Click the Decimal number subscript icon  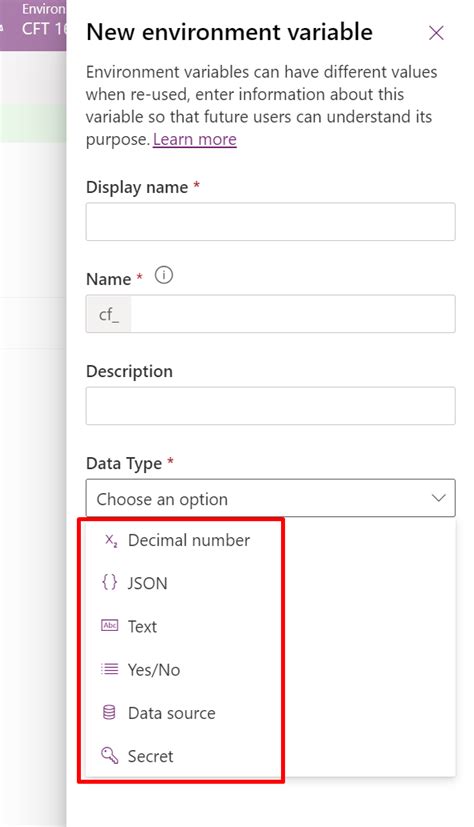111,540
